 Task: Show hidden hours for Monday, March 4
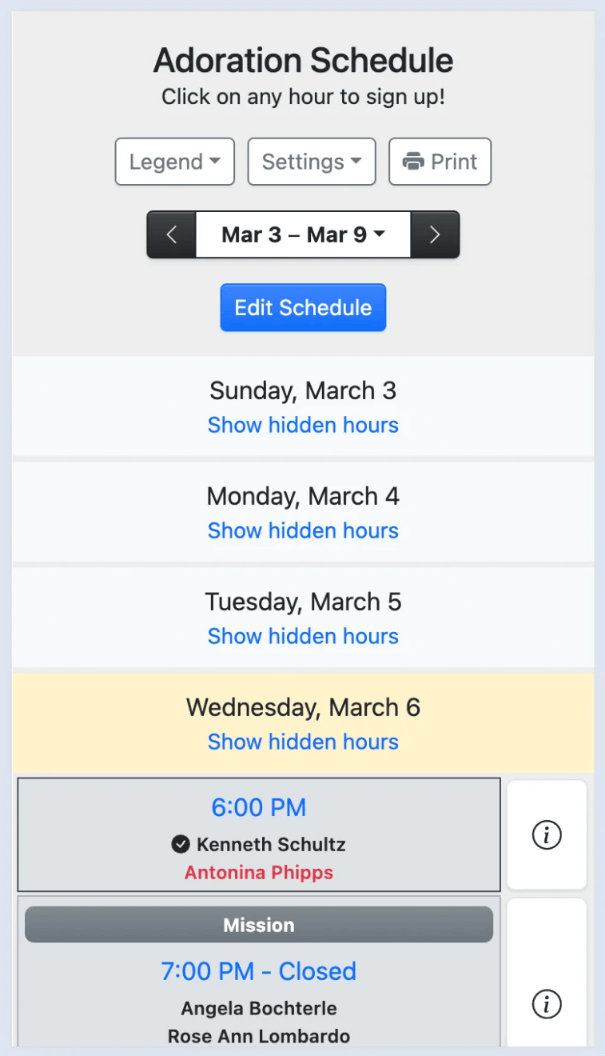(x=303, y=530)
